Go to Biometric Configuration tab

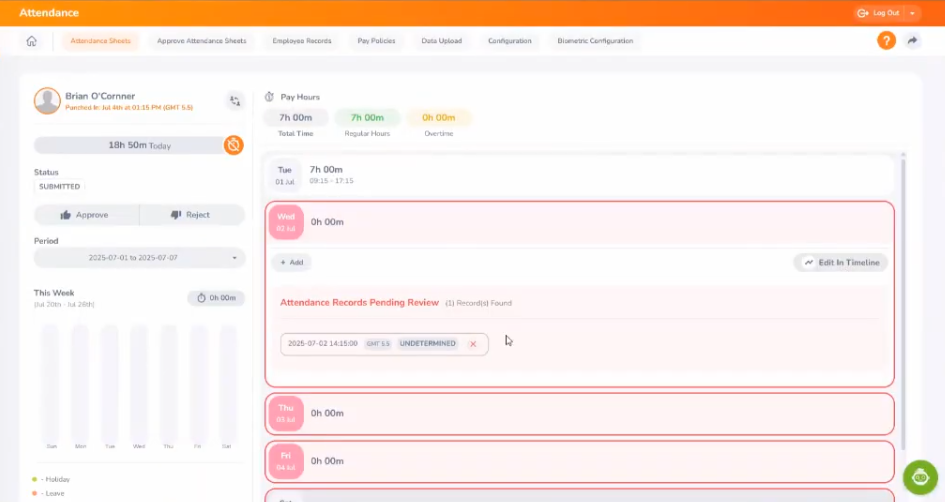tap(595, 41)
